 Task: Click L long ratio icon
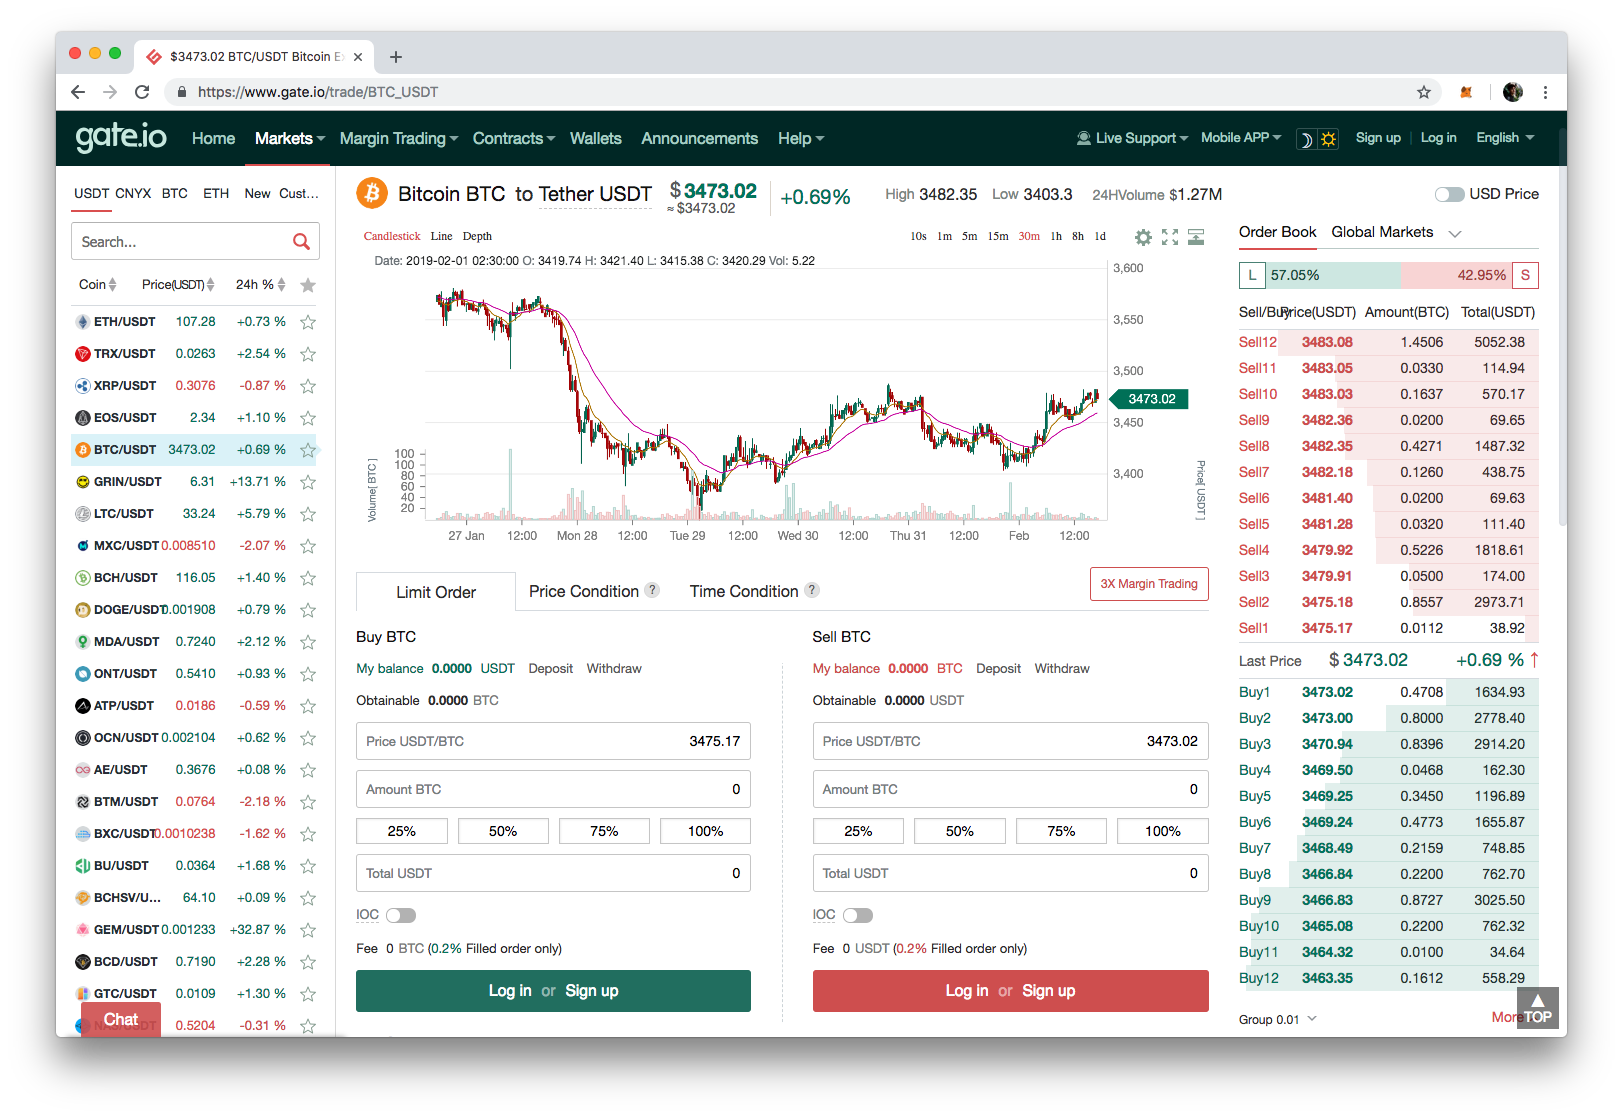1252,275
